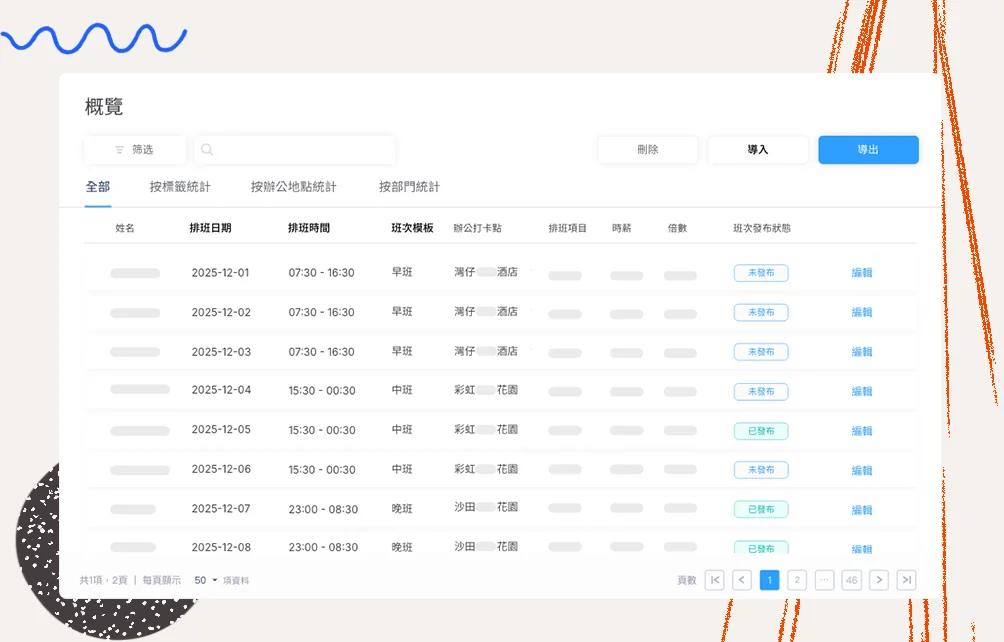This screenshot has width=1004, height=642.
Task: Click the pagination ellipsis button
Action: pos(824,580)
